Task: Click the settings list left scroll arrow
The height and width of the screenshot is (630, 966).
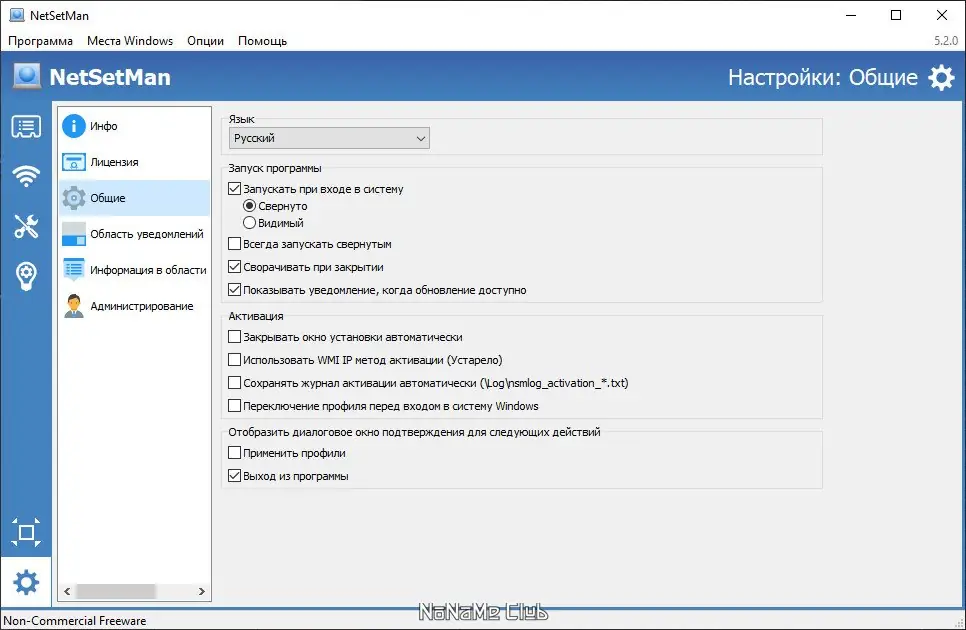Action: [x=67, y=591]
